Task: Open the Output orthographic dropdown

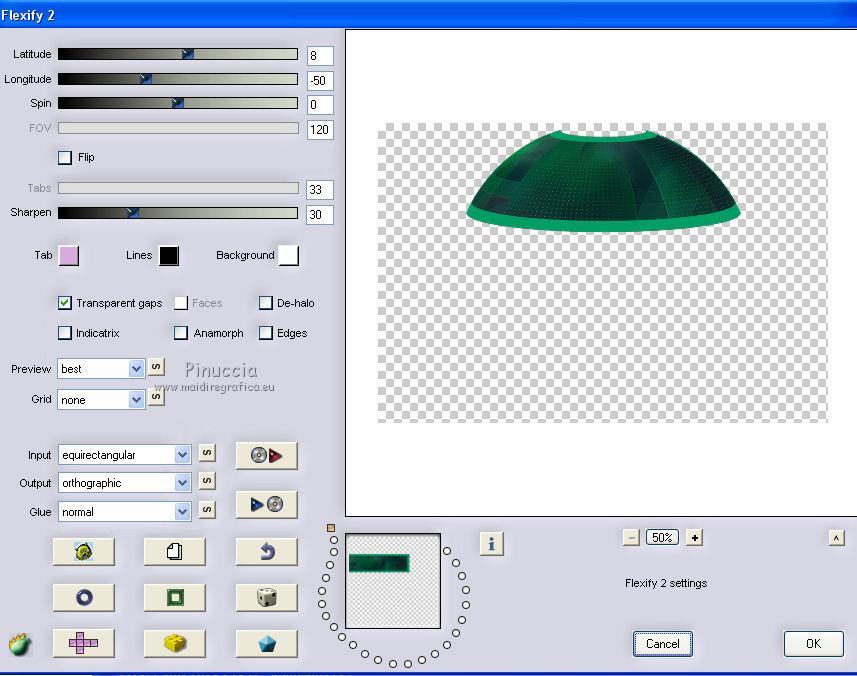Action: coord(125,483)
